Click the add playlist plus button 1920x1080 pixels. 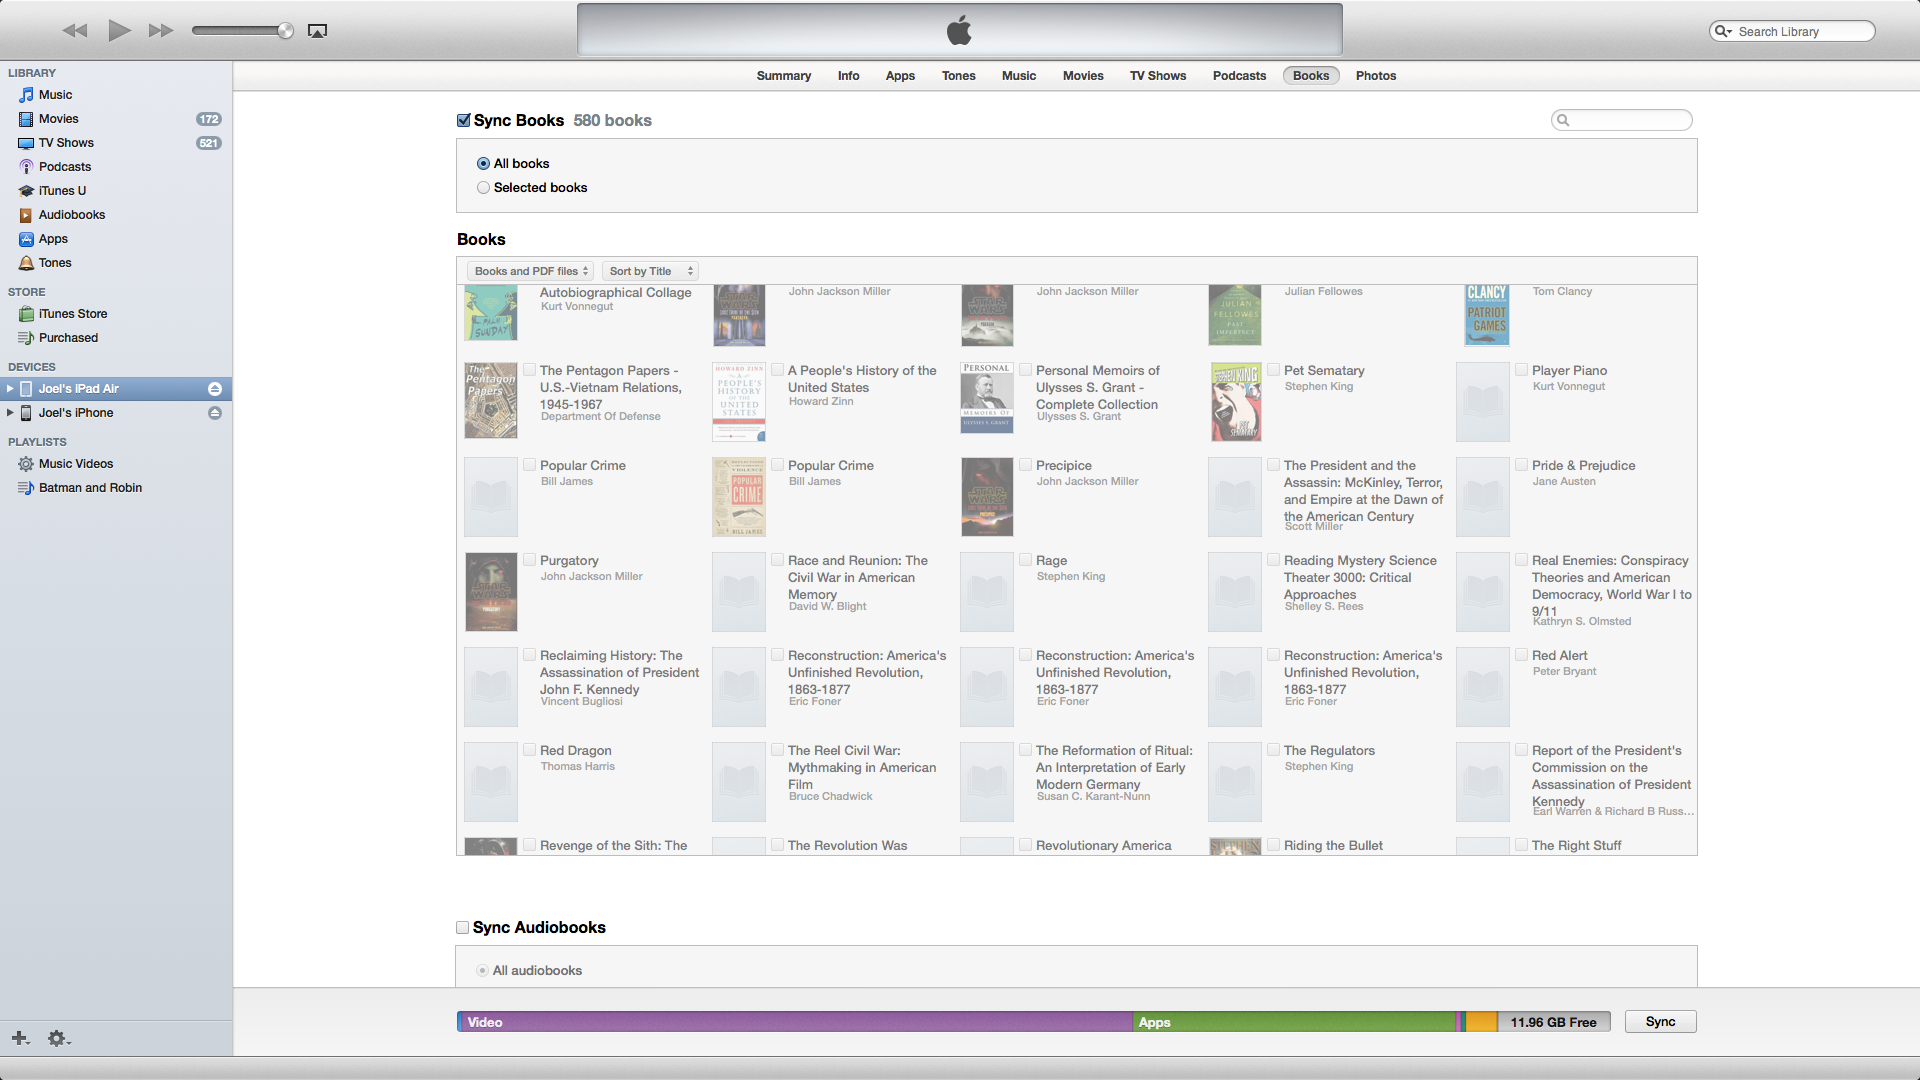(20, 1038)
